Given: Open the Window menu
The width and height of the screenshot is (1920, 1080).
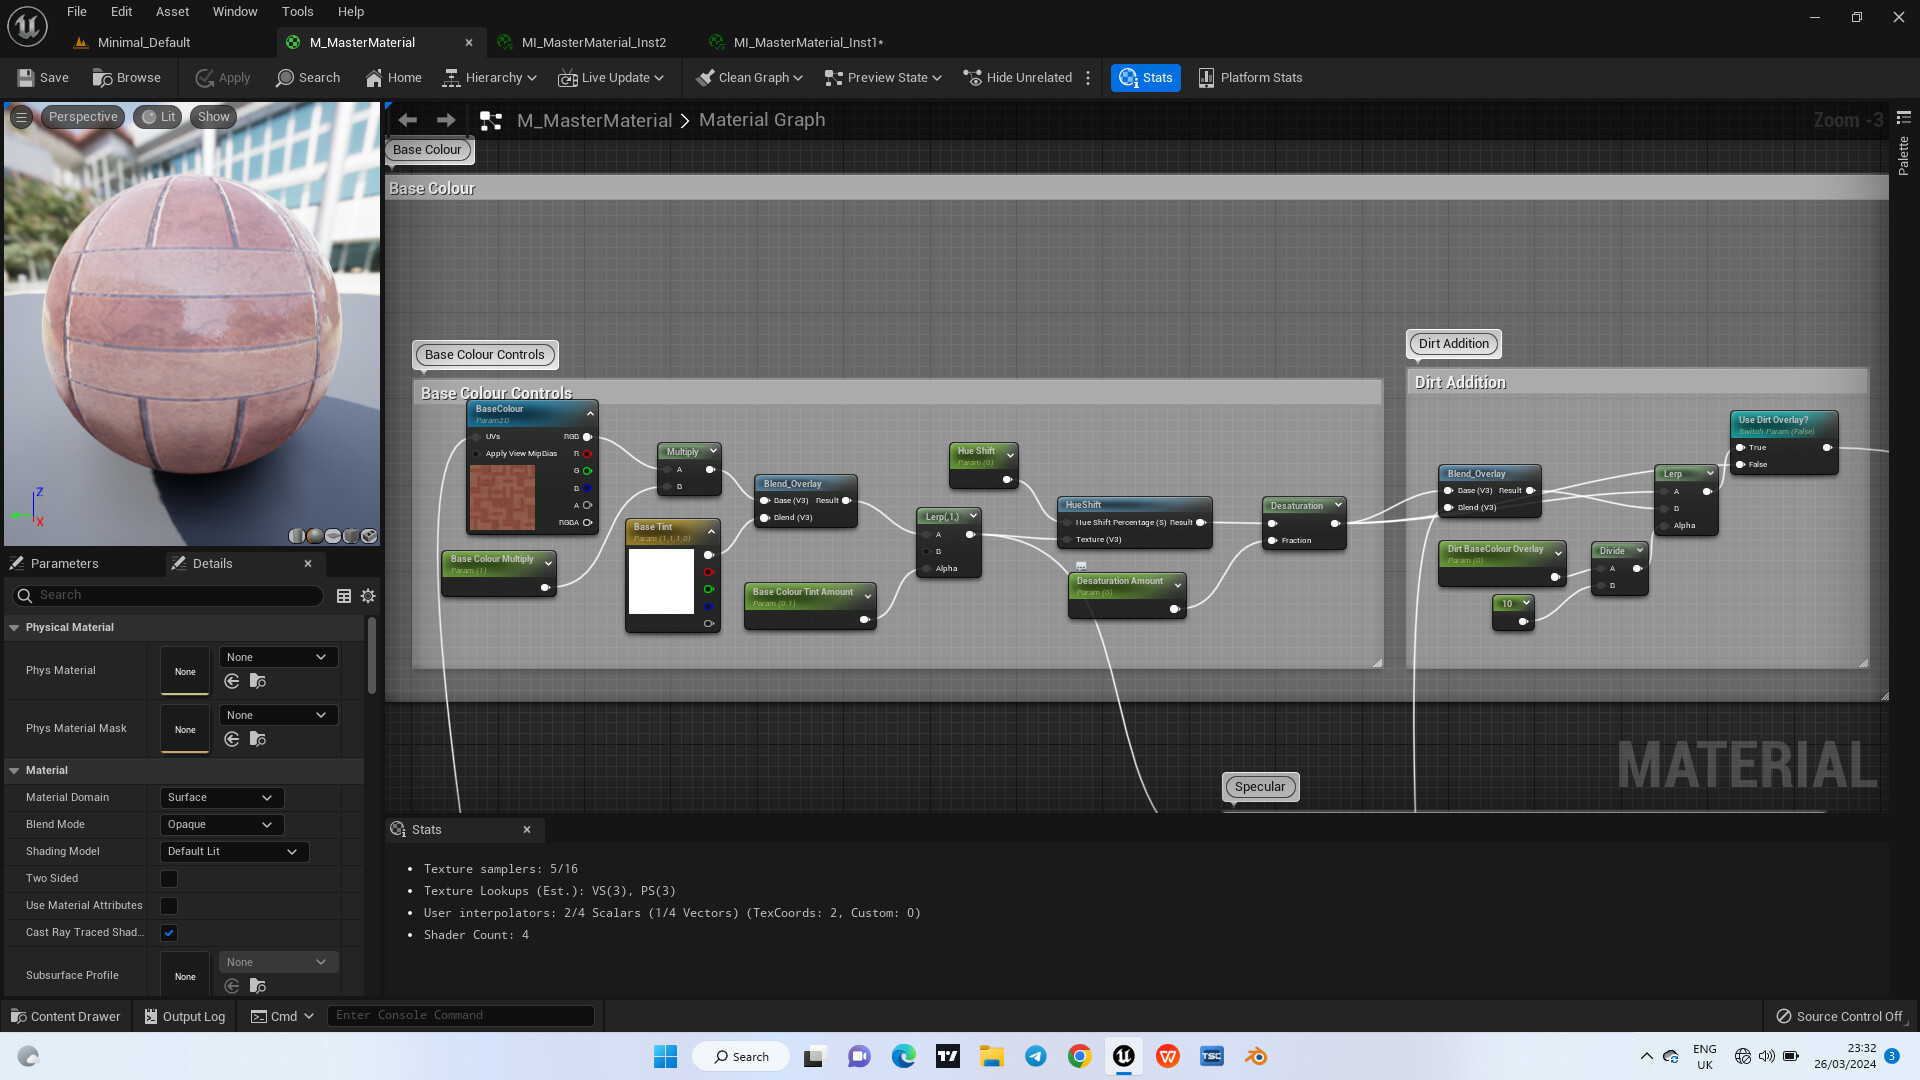Looking at the screenshot, I should 234,11.
